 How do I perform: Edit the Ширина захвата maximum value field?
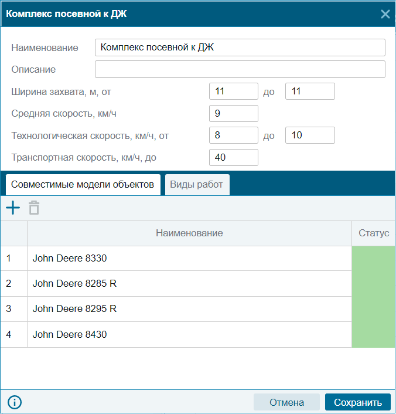[310, 91]
